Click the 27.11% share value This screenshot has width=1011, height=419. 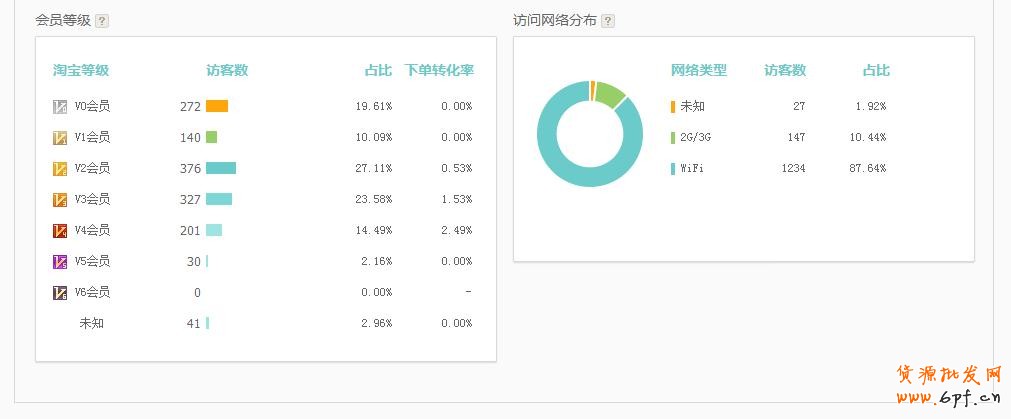click(x=374, y=168)
